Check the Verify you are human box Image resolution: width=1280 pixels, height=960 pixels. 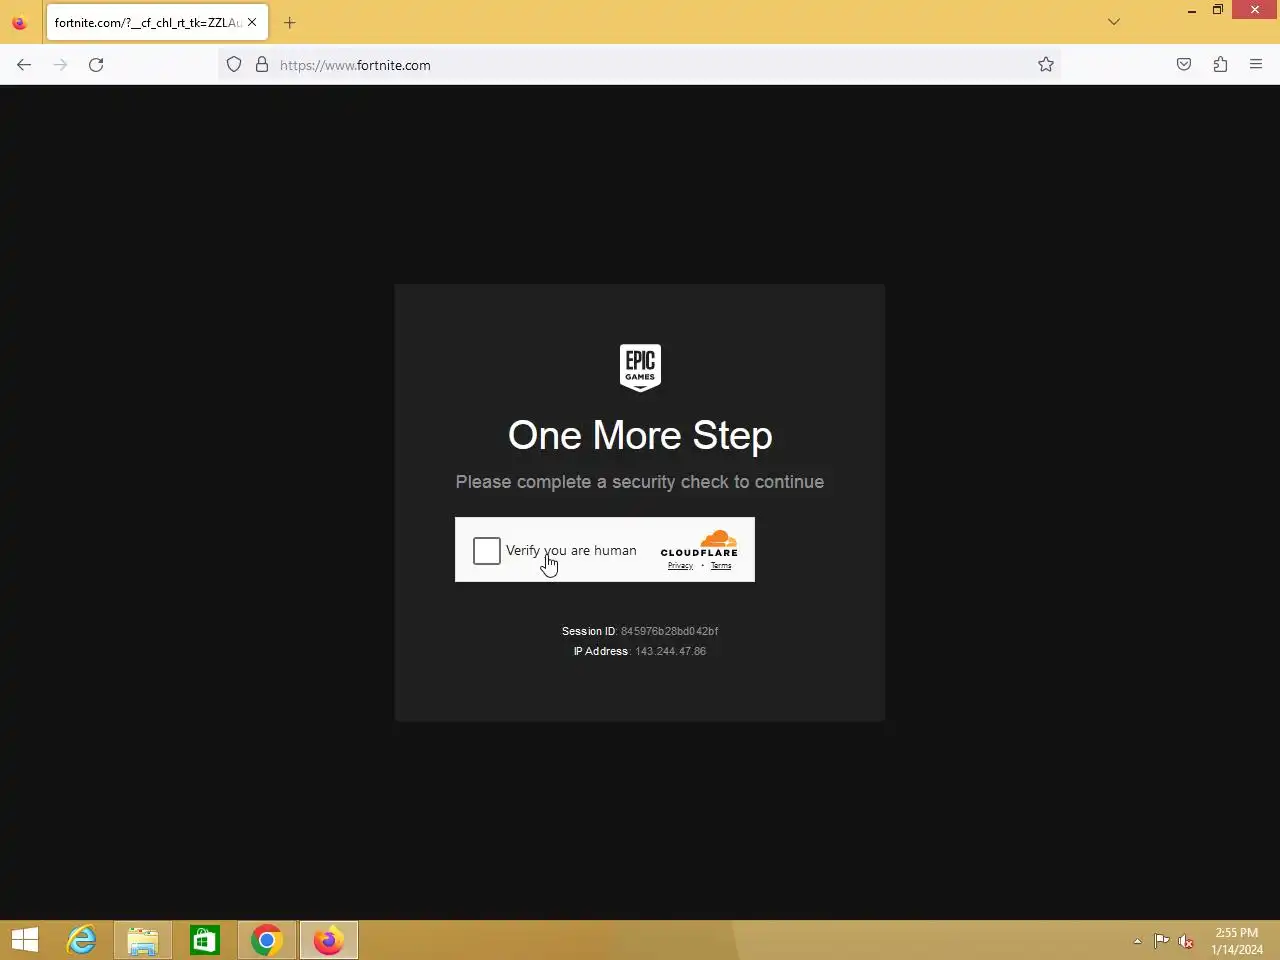(x=487, y=551)
